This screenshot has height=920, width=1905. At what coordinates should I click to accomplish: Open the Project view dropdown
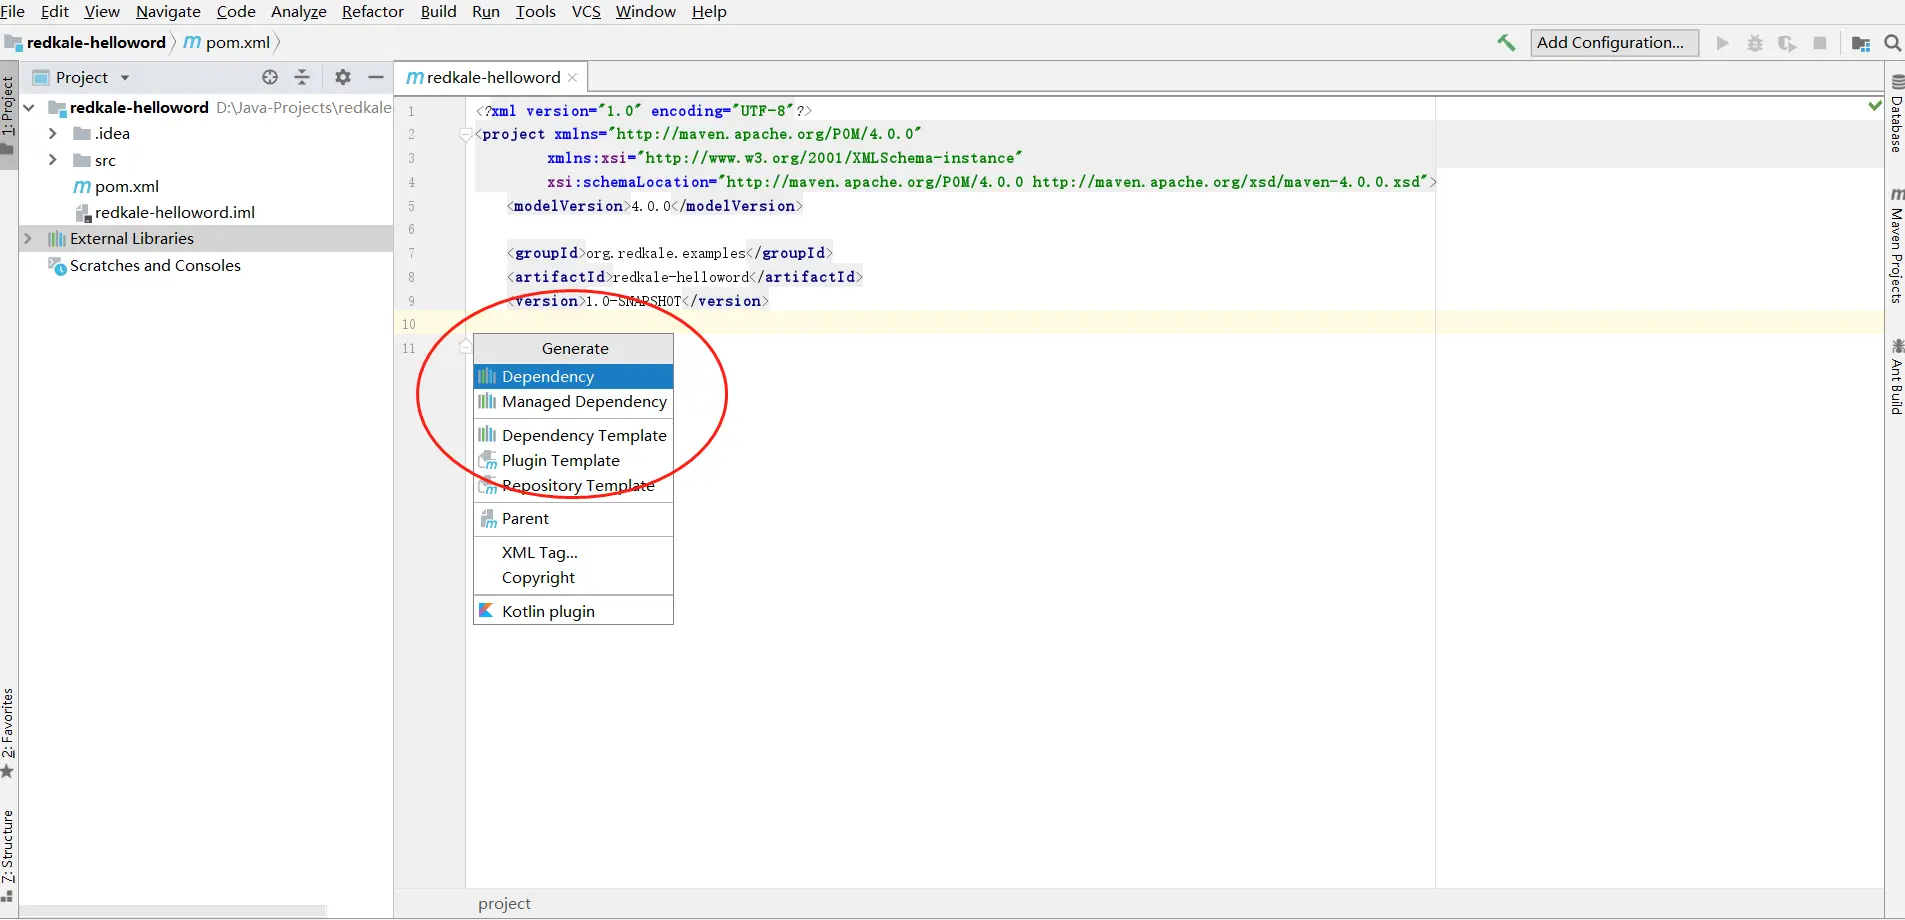tap(82, 77)
